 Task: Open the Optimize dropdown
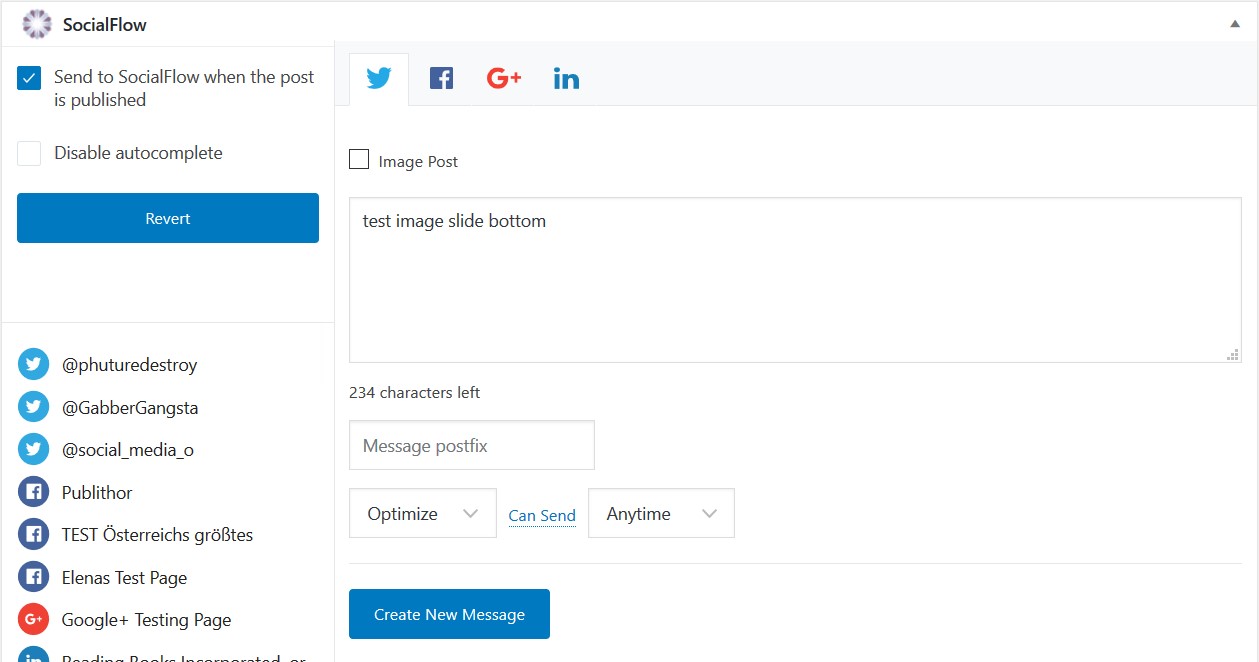423,513
